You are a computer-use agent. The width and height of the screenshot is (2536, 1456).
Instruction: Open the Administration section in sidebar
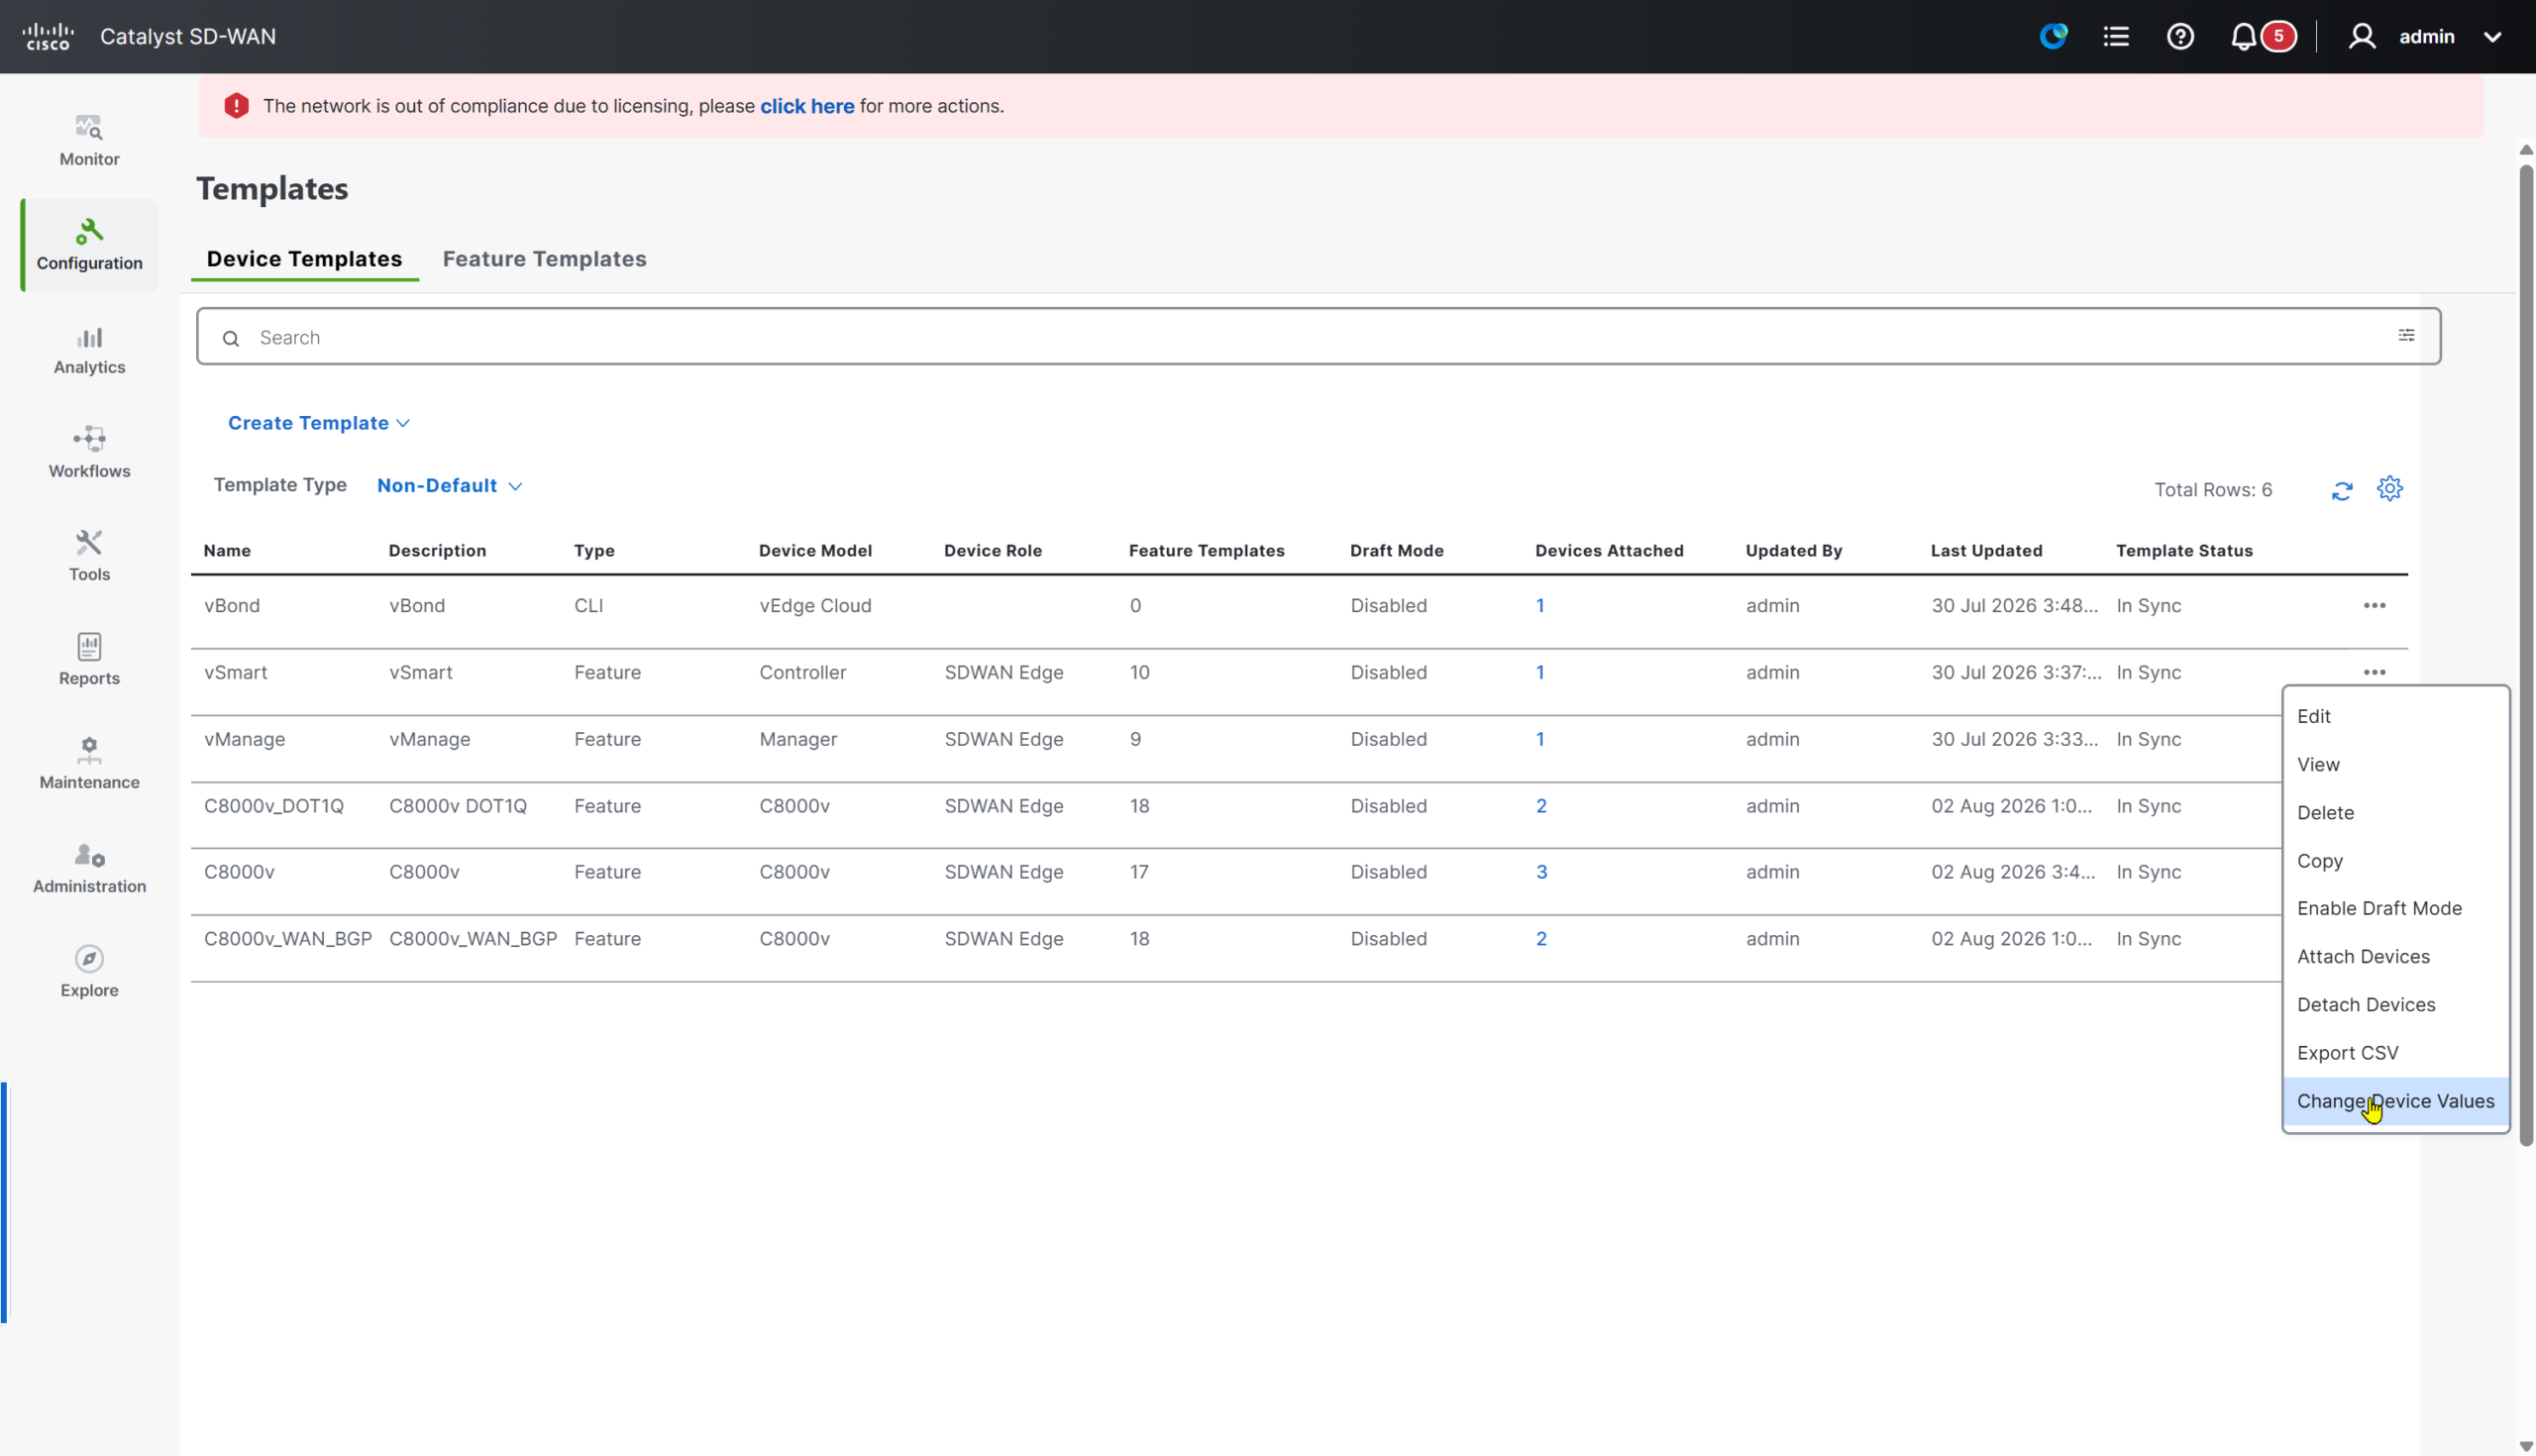point(89,868)
